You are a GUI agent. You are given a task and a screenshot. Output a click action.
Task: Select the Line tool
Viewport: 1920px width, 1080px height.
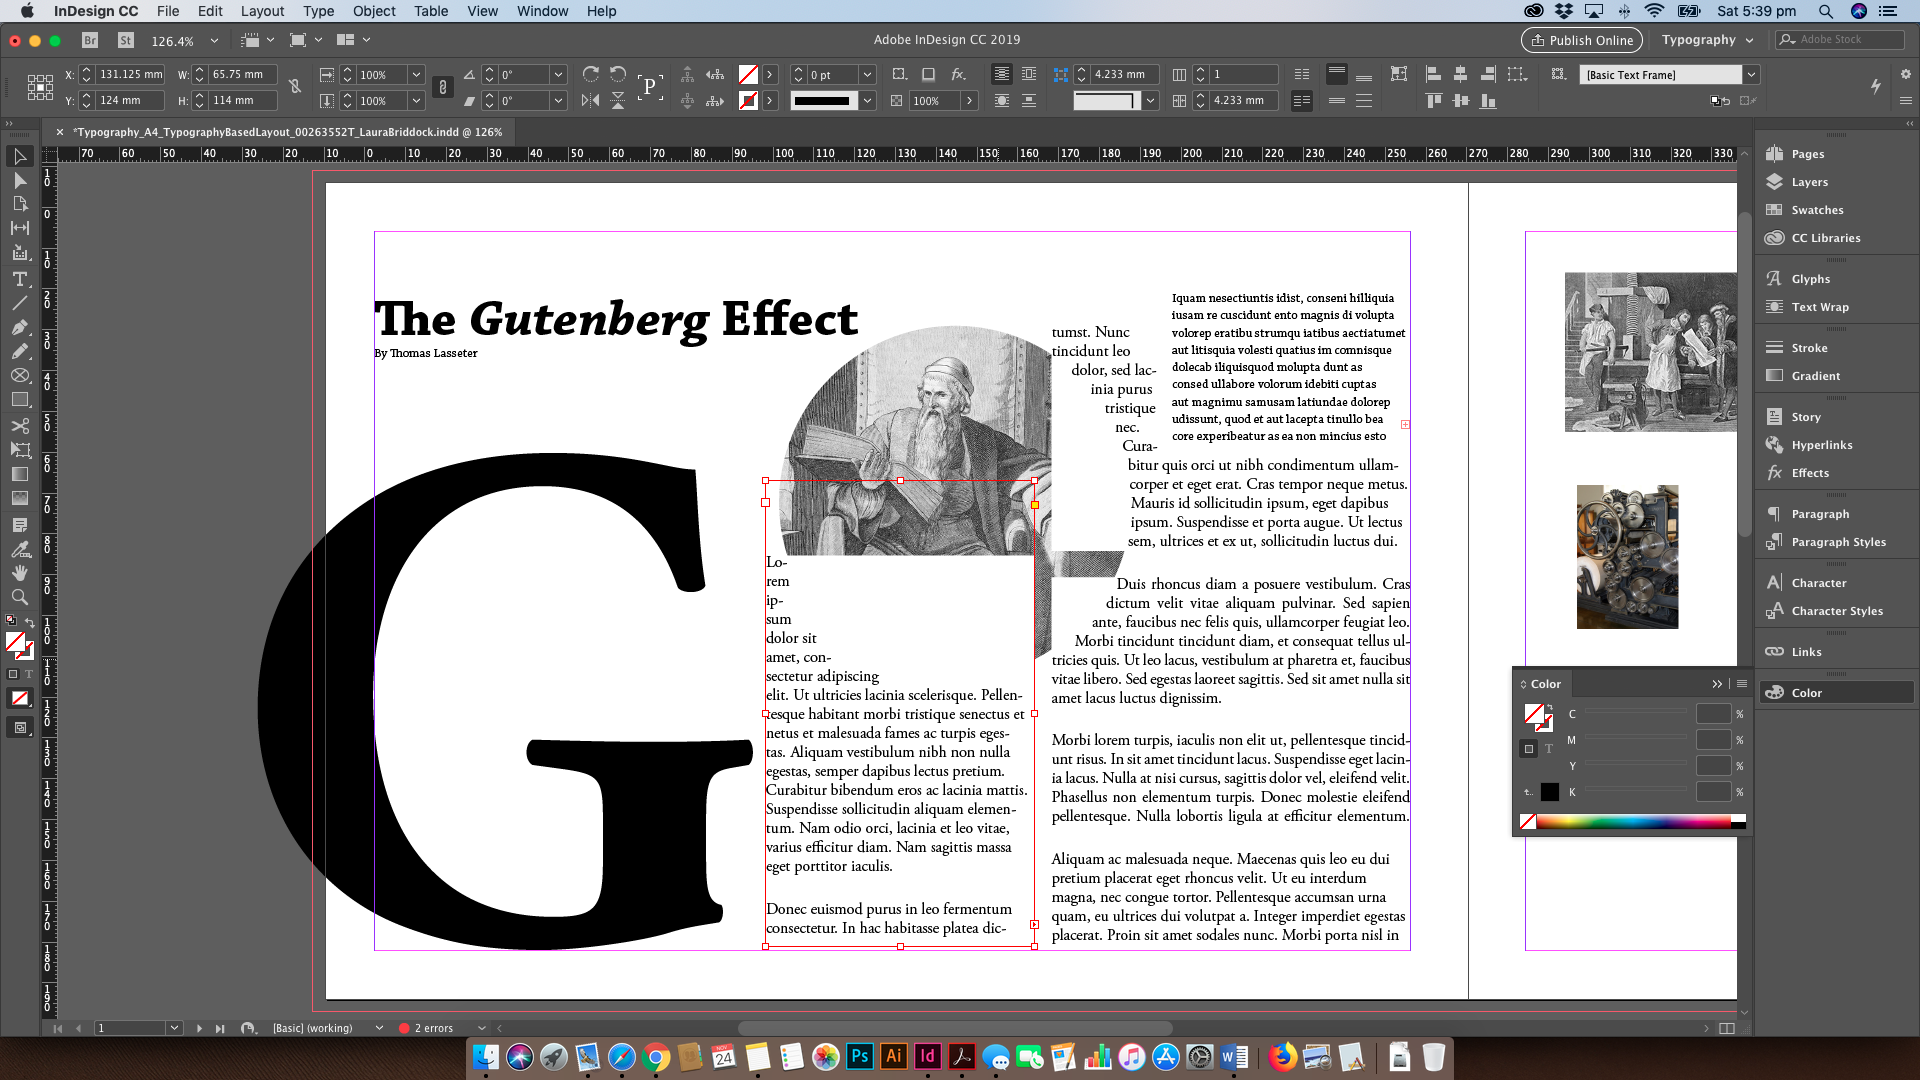(x=19, y=303)
